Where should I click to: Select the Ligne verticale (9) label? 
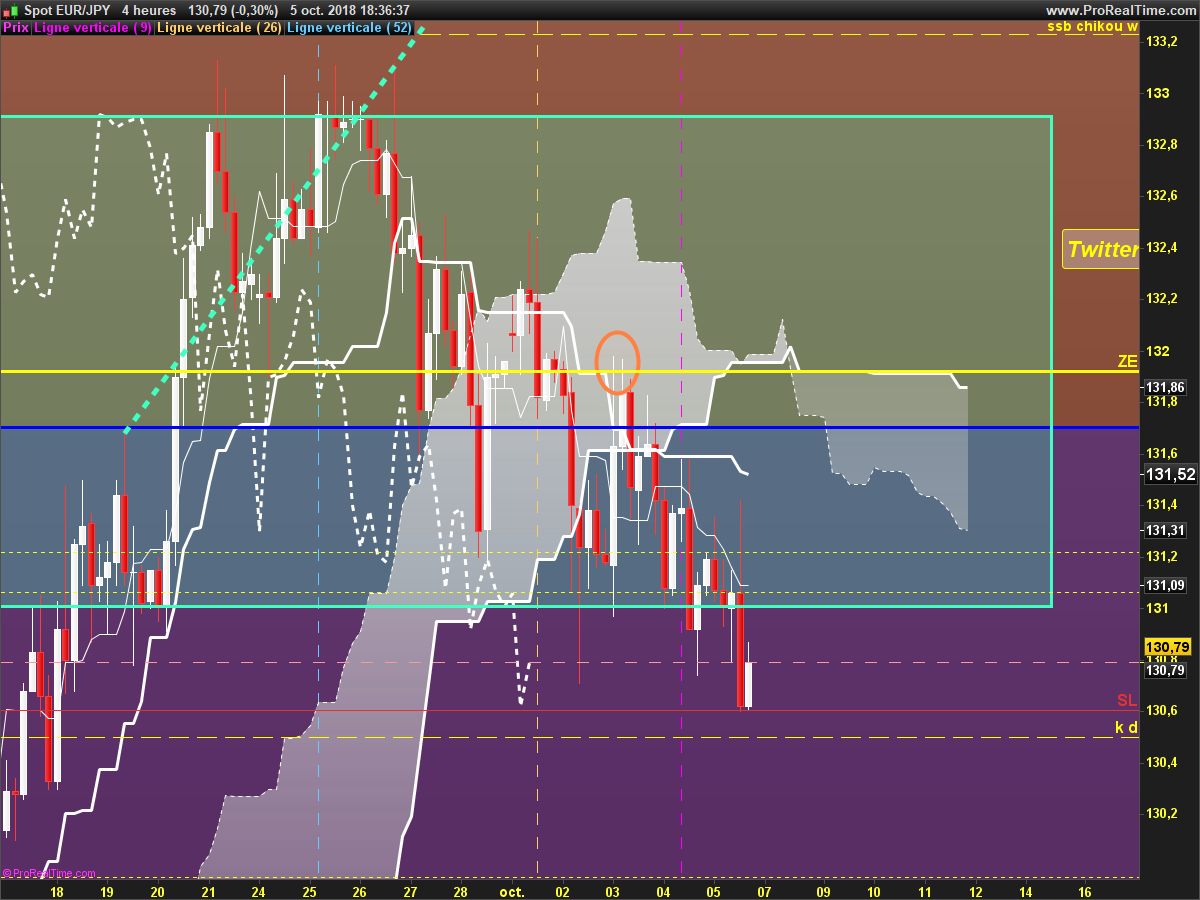click(93, 27)
